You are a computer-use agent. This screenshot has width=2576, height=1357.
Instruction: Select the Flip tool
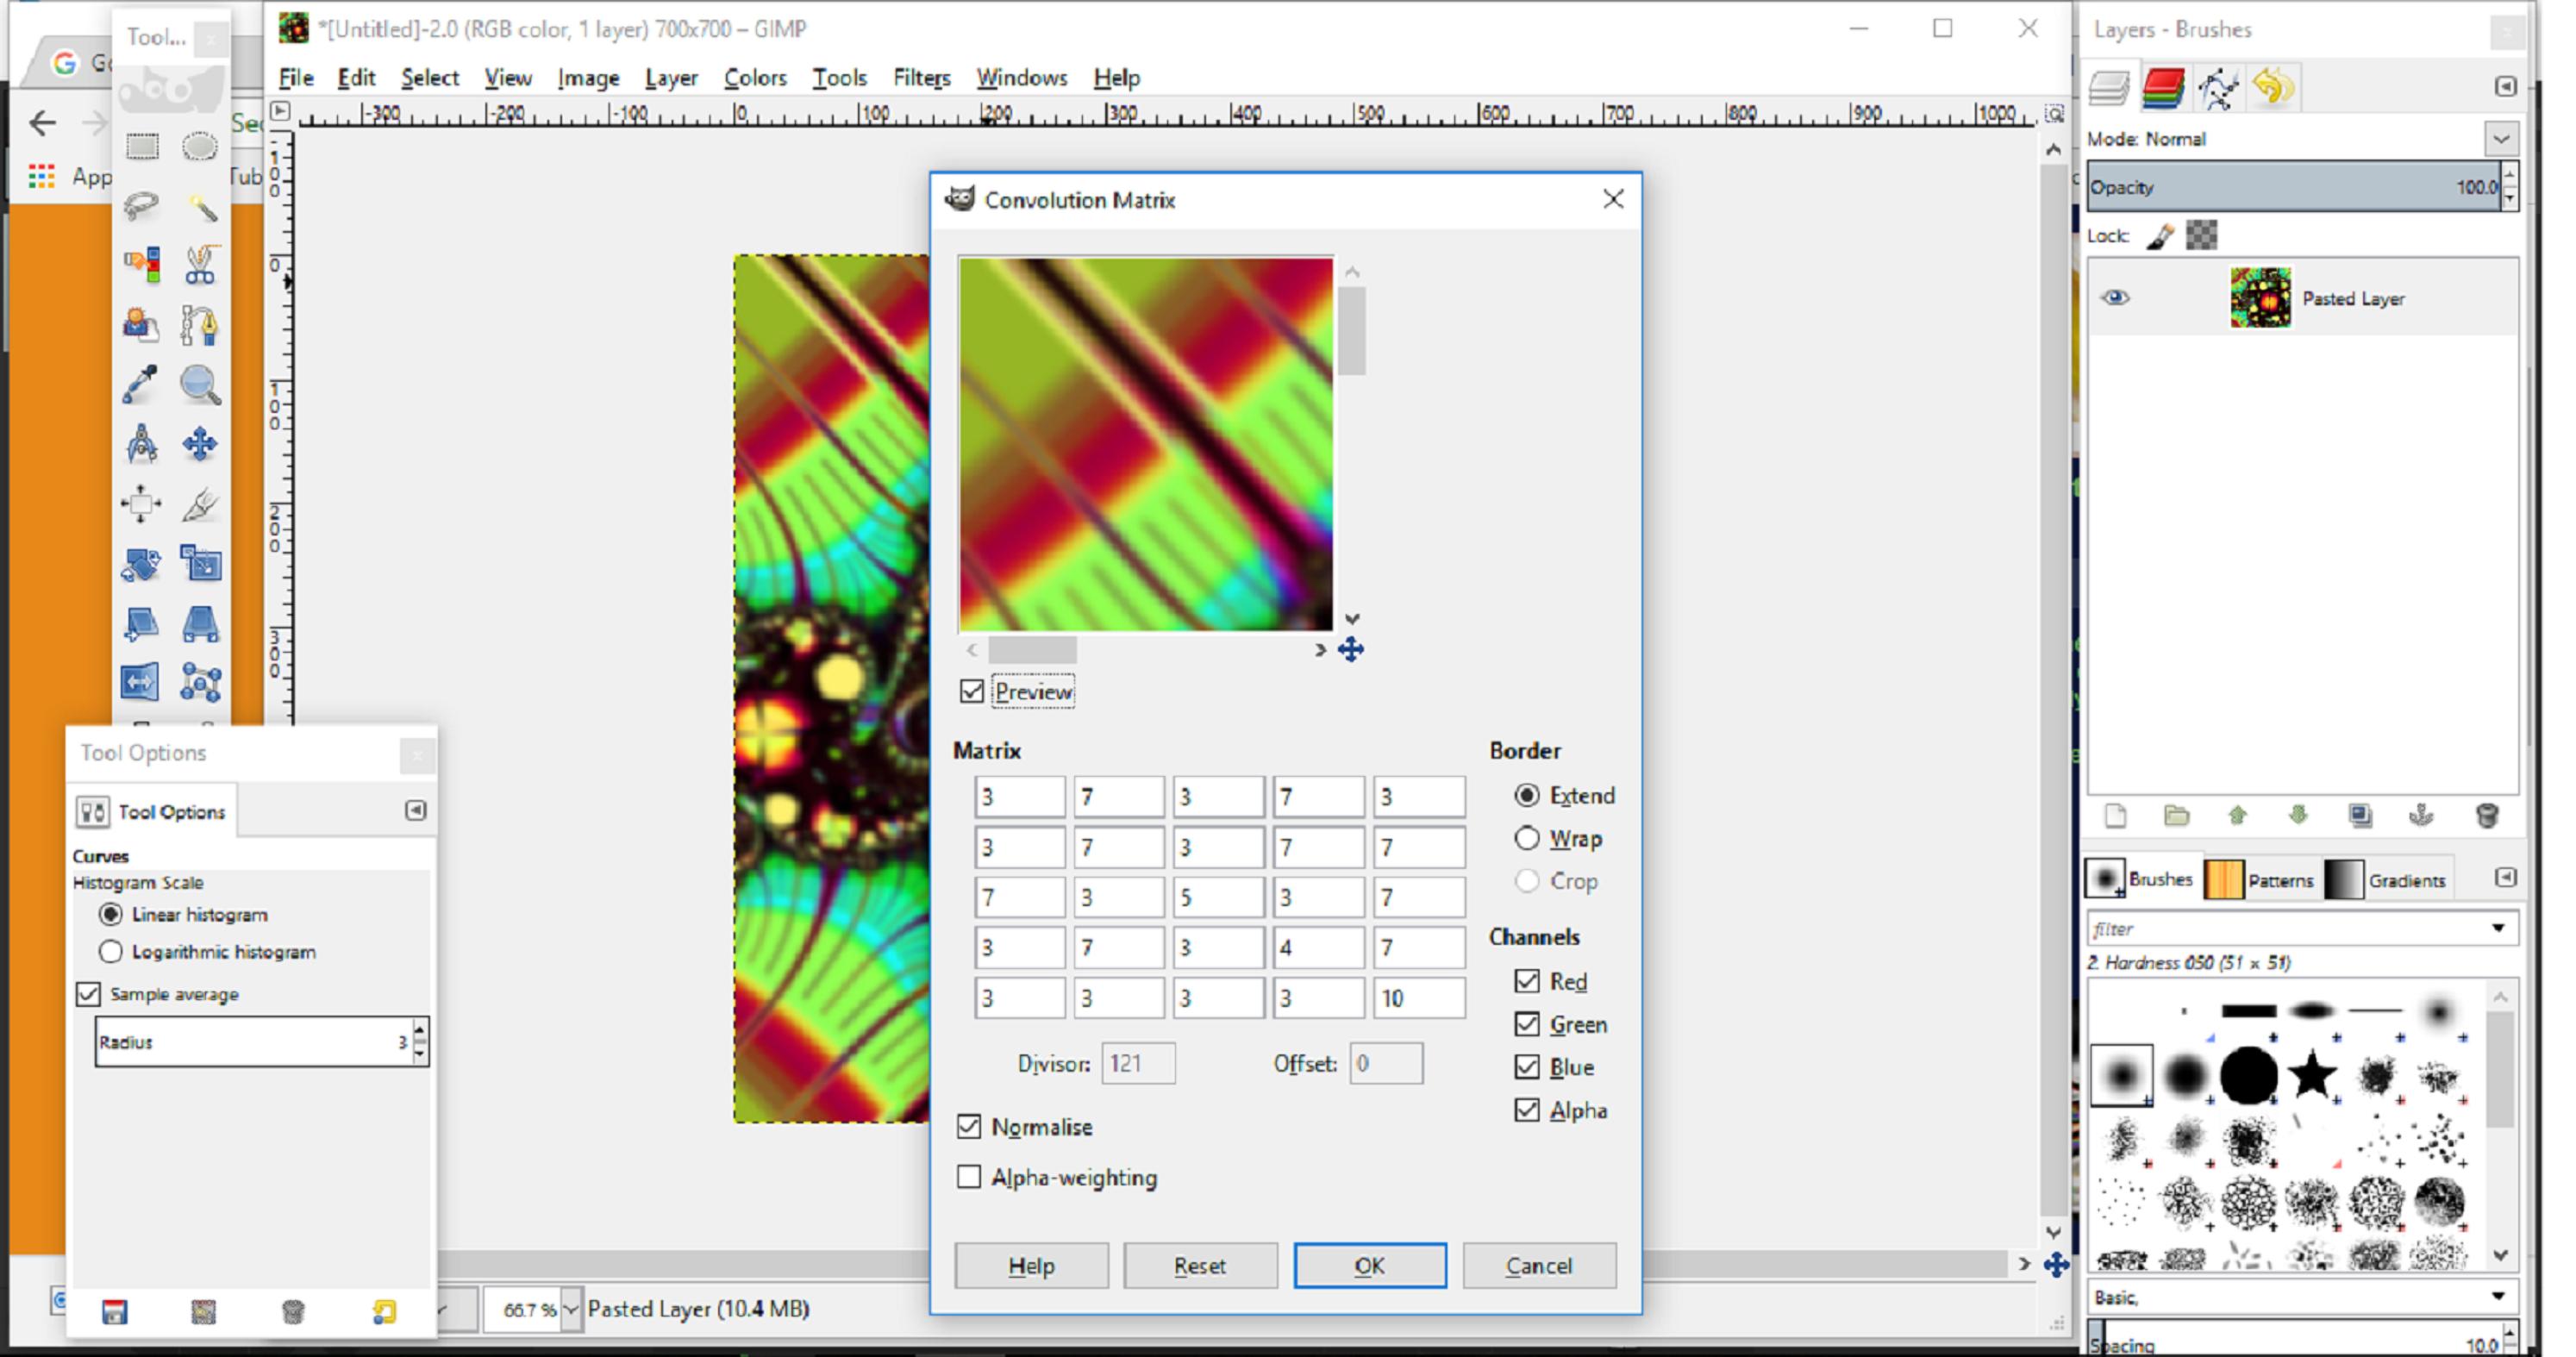point(141,683)
